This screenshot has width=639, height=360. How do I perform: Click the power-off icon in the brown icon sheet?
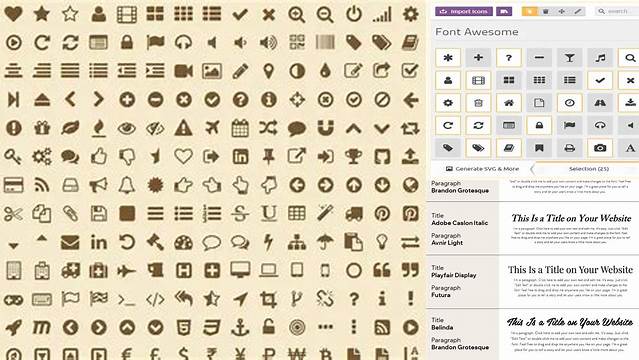pos(354,14)
